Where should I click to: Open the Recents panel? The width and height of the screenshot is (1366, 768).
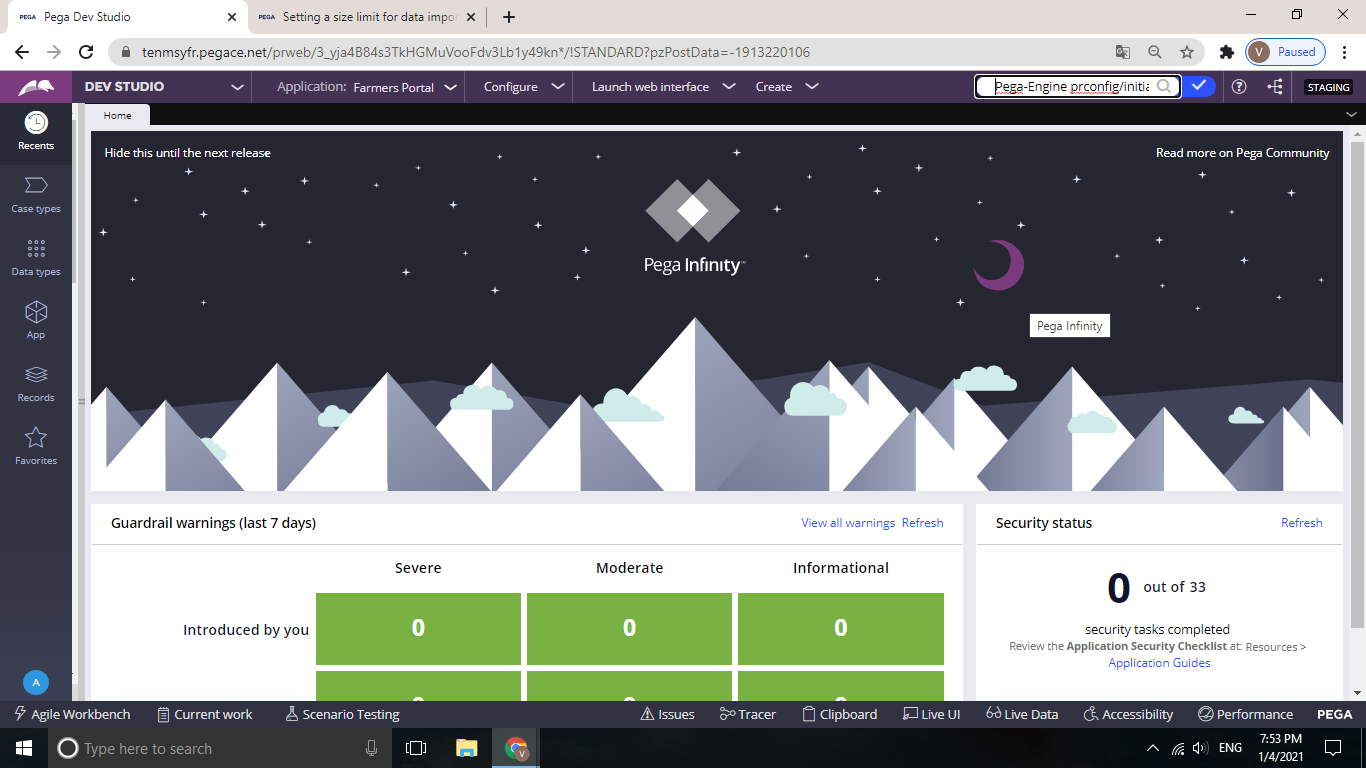click(x=36, y=131)
